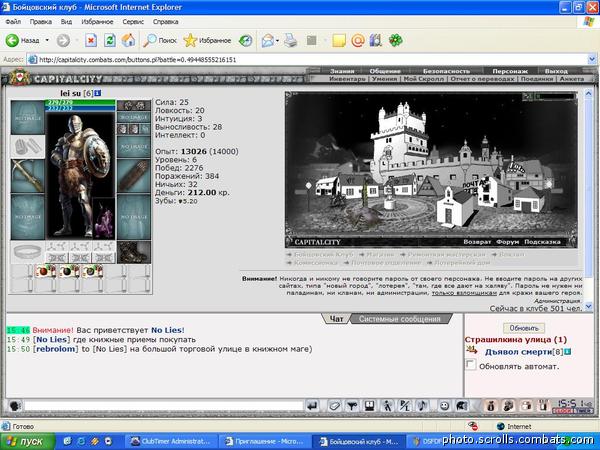The height and width of the screenshot is (450, 600).
Task: Click the crossbow weapon slot
Action: point(28,176)
